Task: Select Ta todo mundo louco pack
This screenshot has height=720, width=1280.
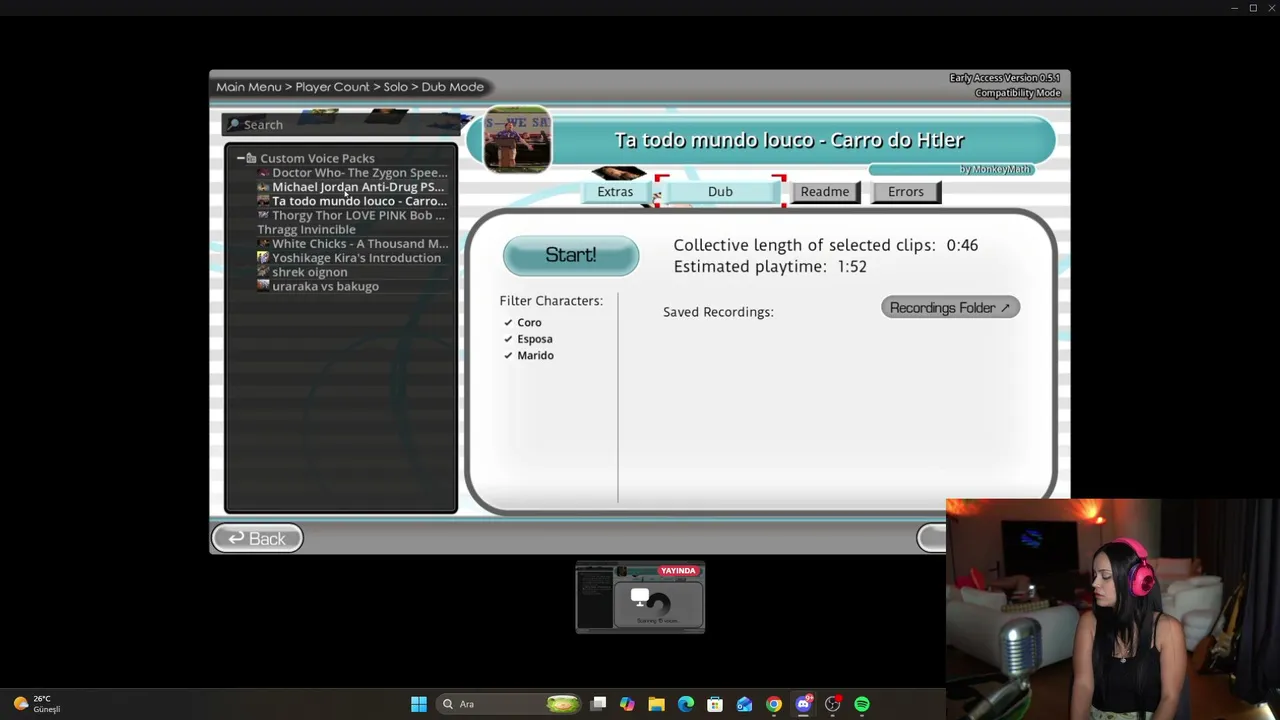Action: click(x=352, y=201)
